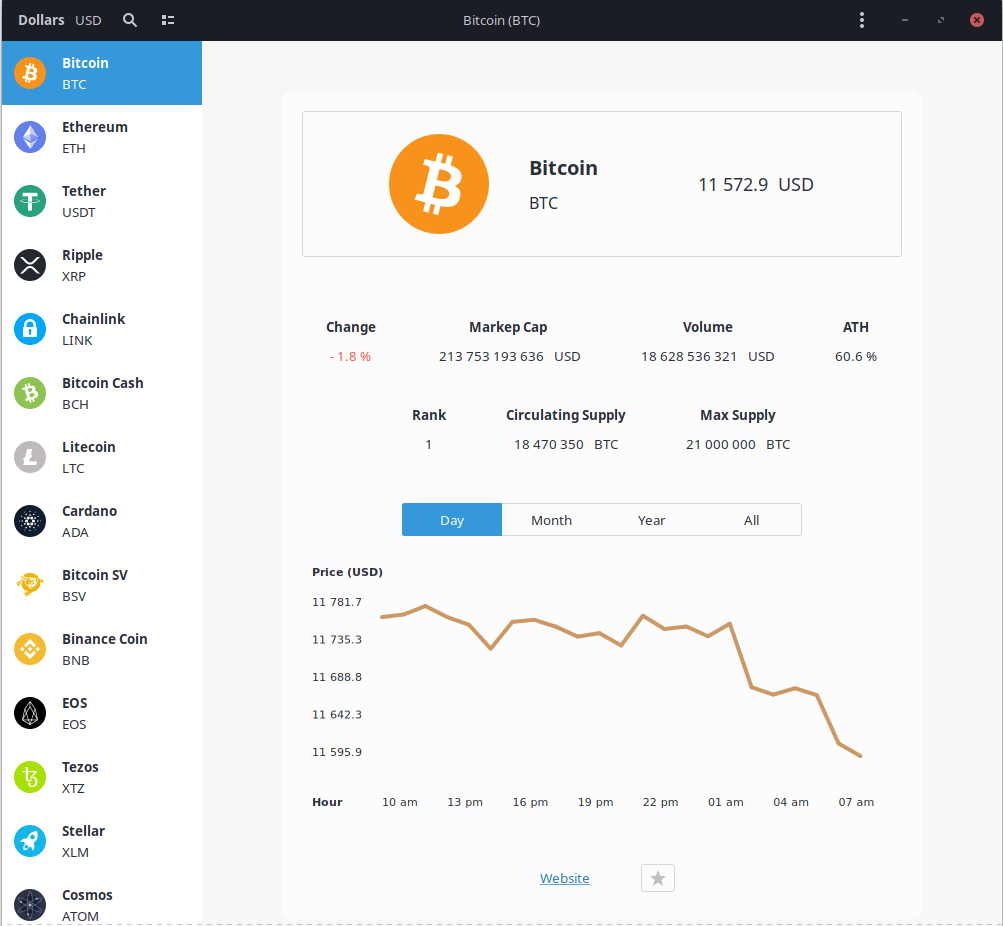Viewport: 1003px width, 926px height.
Task: Click the Stellar rocket logo in sidebar
Action: pyautogui.click(x=30, y=840)
